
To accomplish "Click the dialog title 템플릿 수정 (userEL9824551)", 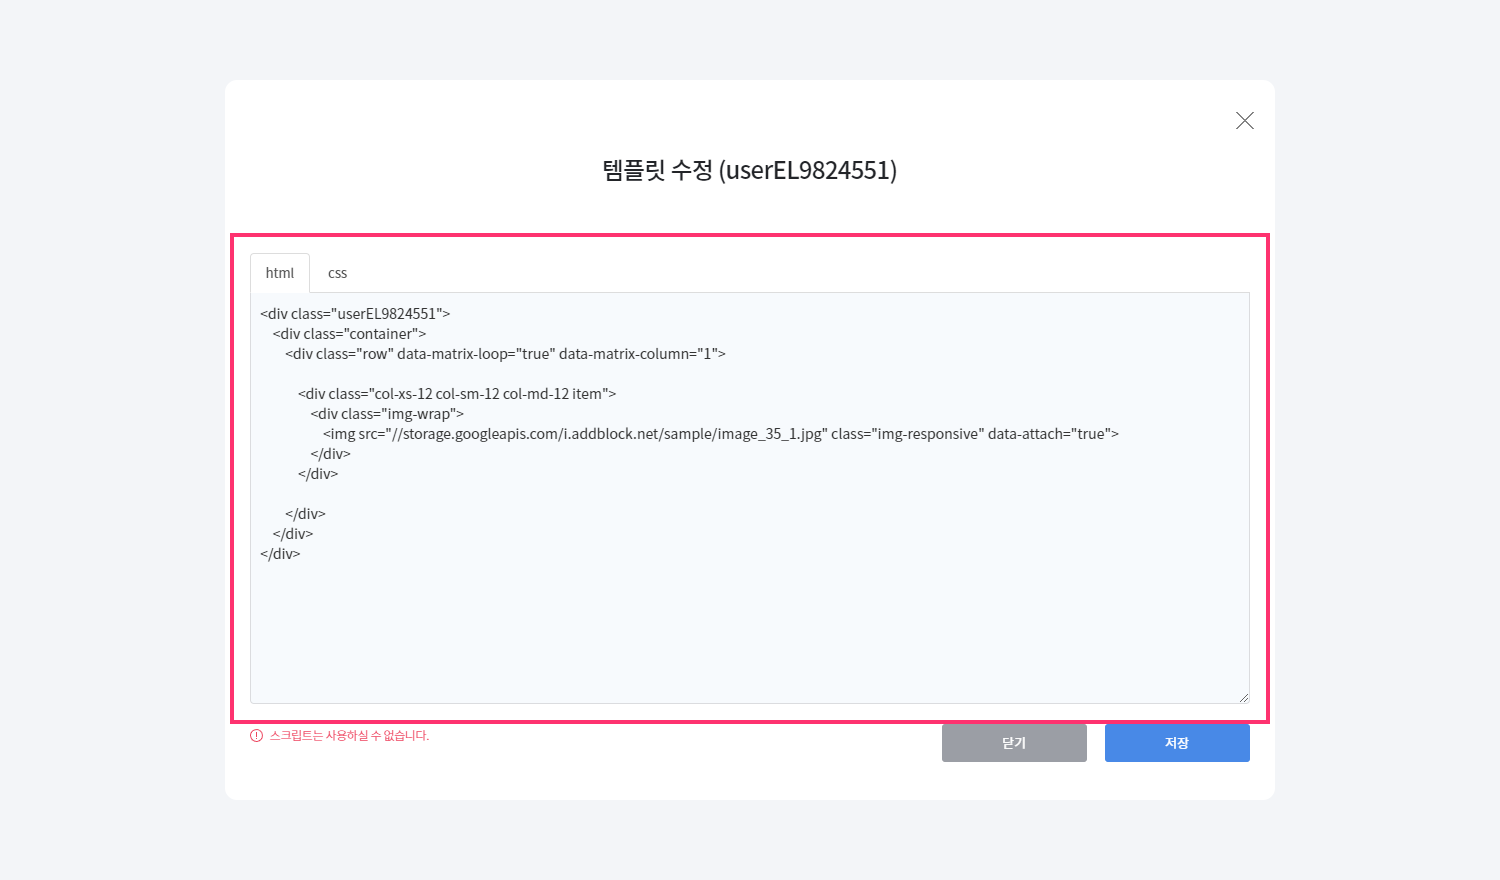I will 749,170.
